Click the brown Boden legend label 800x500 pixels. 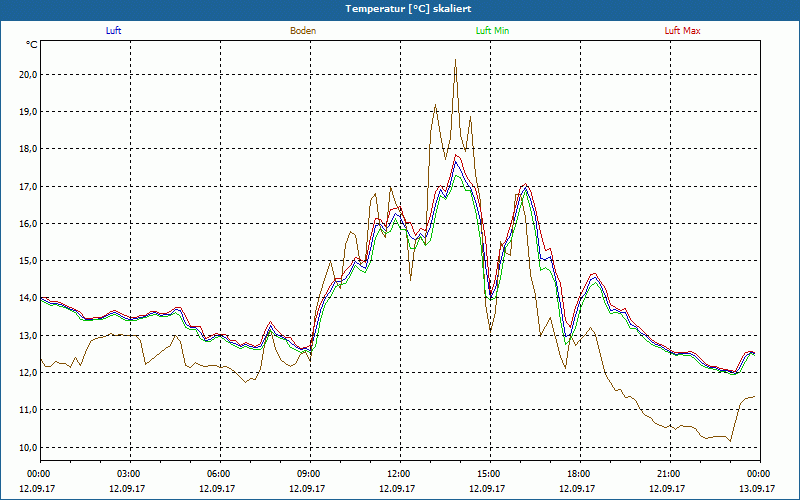coord(303,31)
